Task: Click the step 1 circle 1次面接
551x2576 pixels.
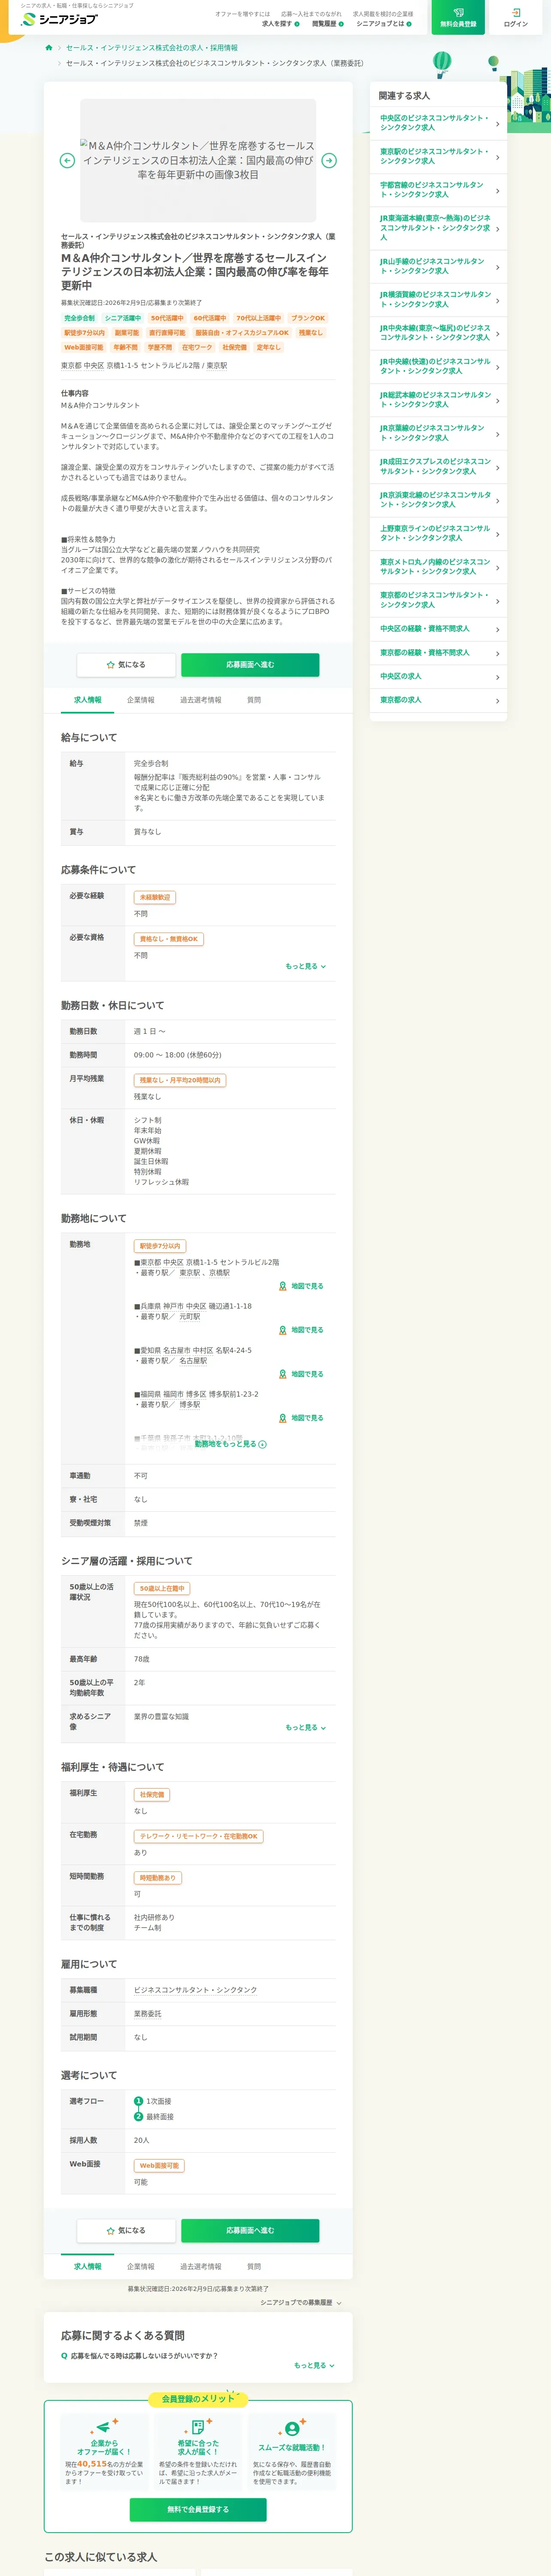Action: (x=139, y=2101)
